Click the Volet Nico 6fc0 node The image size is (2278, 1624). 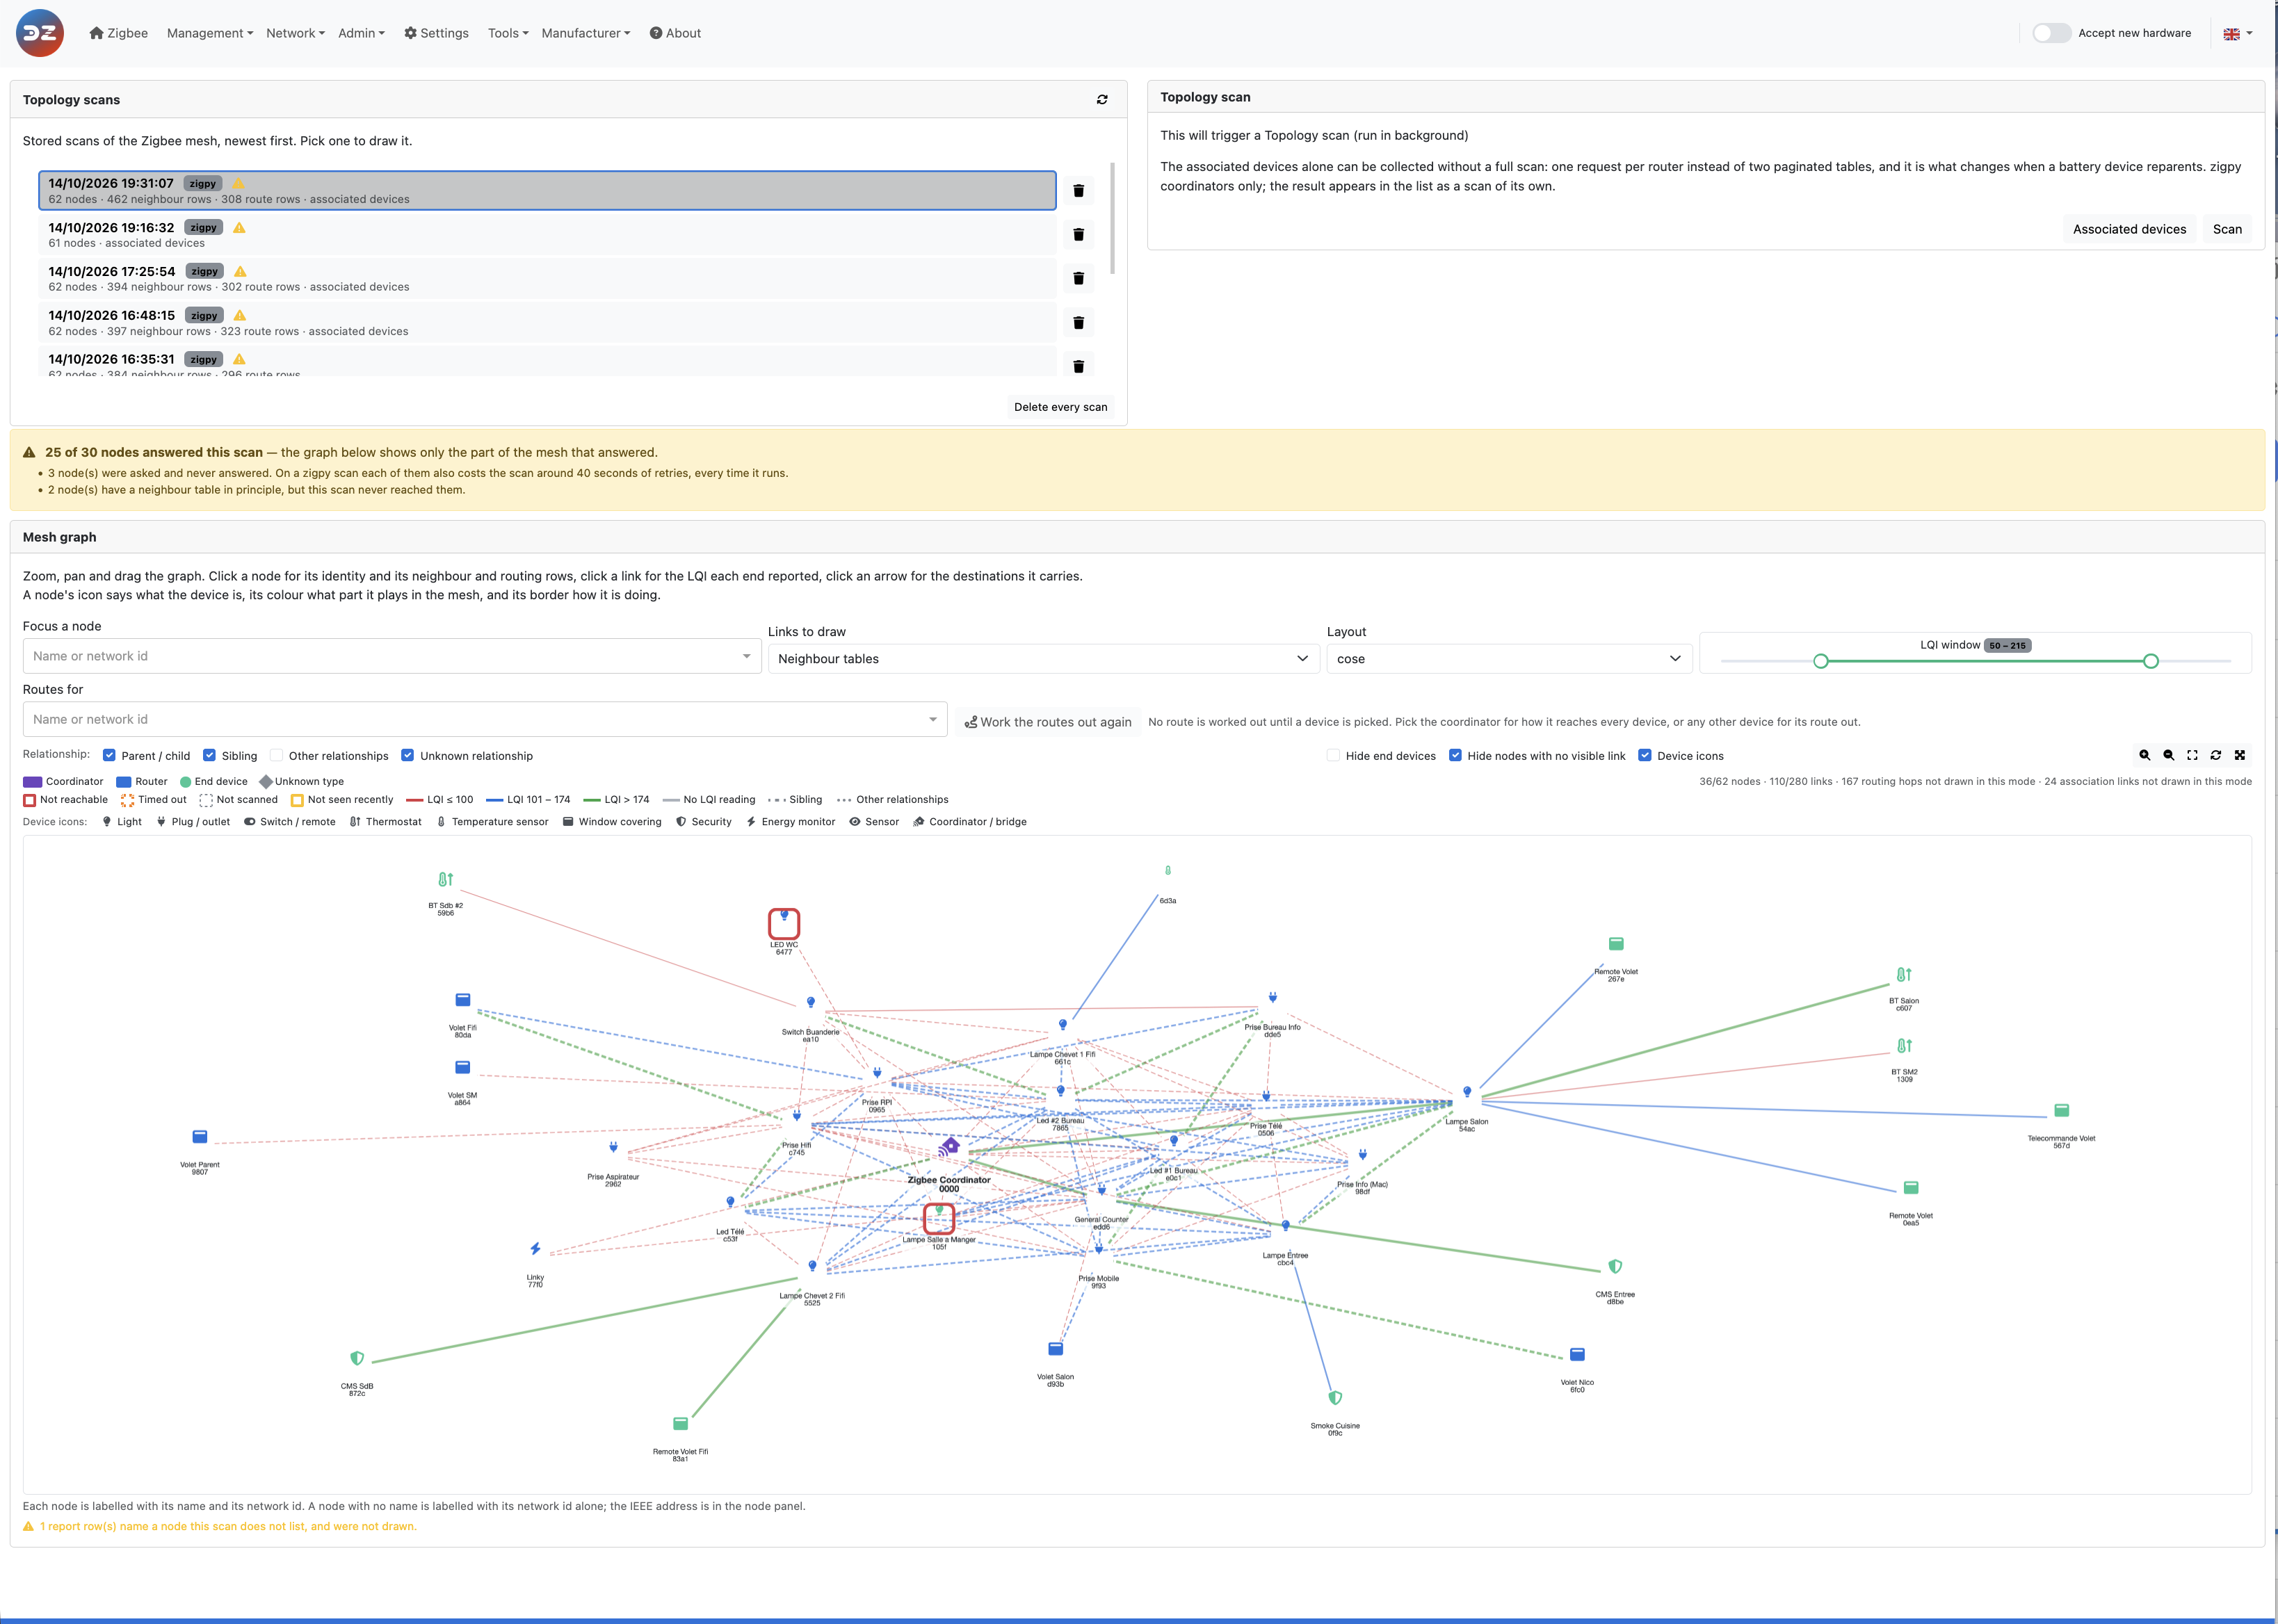click(1577, 1355)
